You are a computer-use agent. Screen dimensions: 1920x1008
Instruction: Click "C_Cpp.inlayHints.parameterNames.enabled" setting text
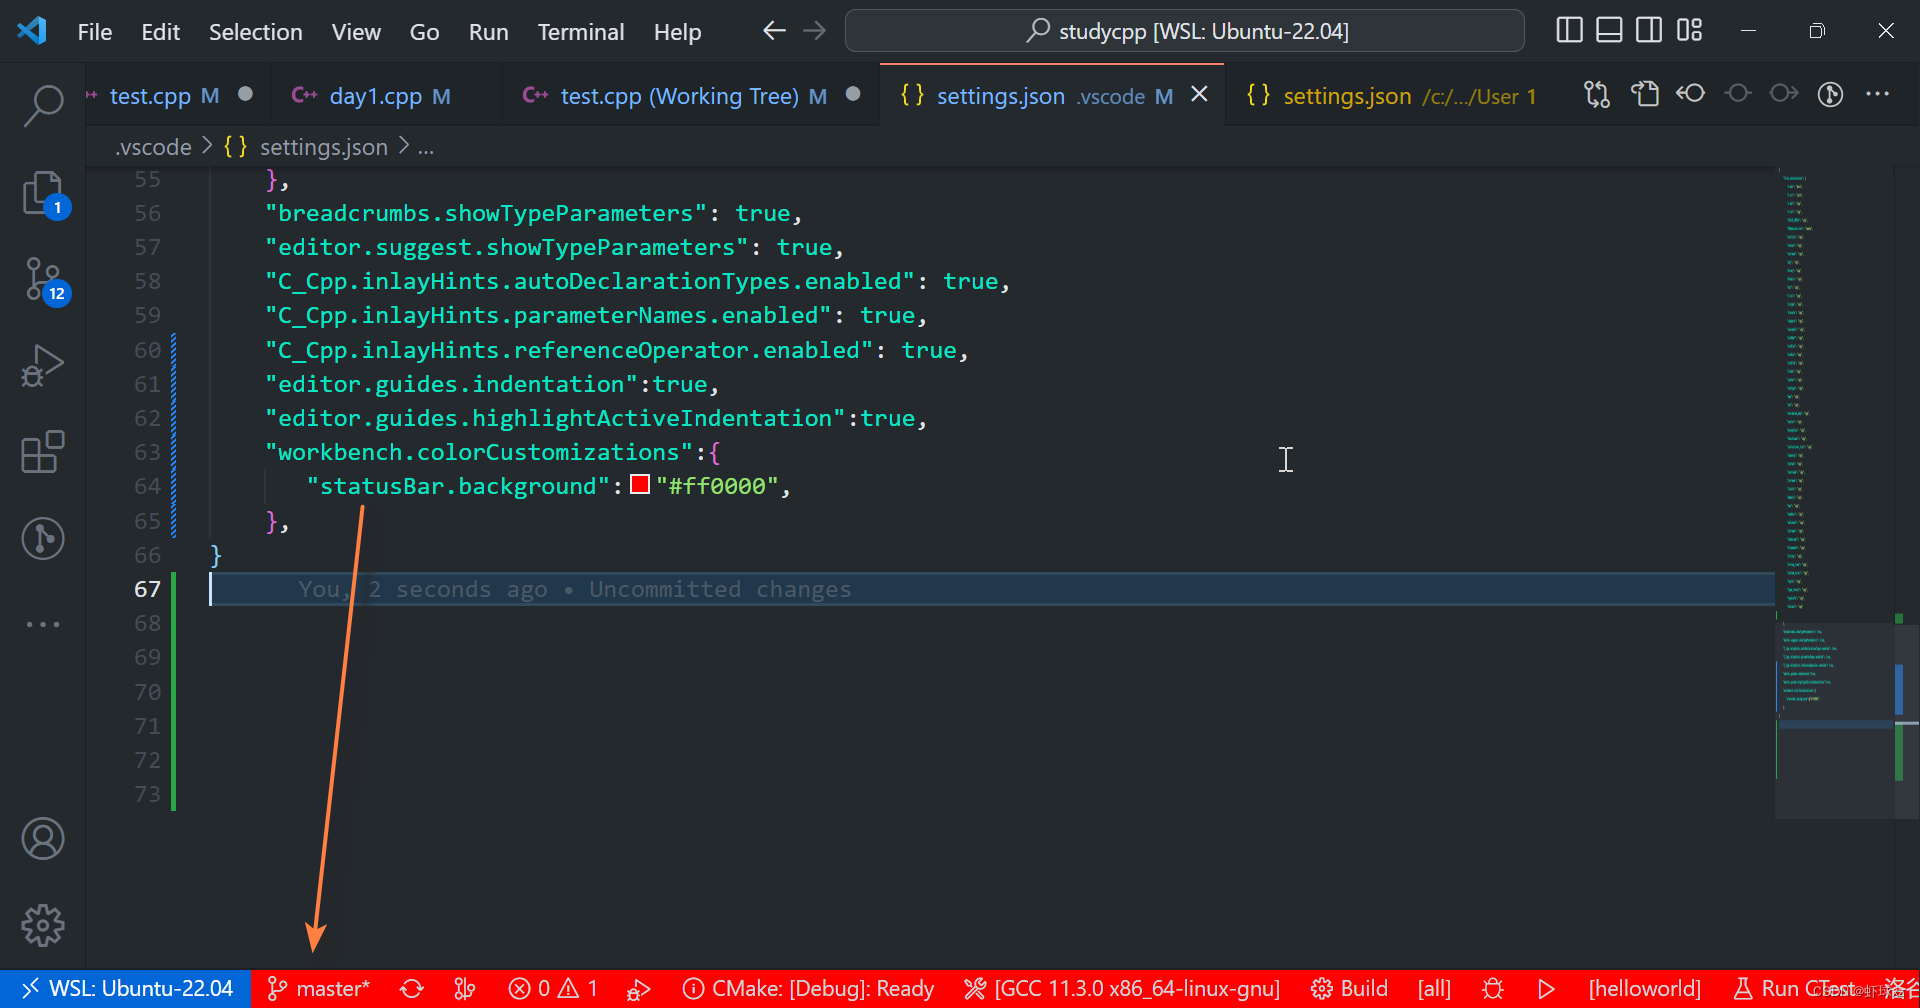[x=548, y=315]
